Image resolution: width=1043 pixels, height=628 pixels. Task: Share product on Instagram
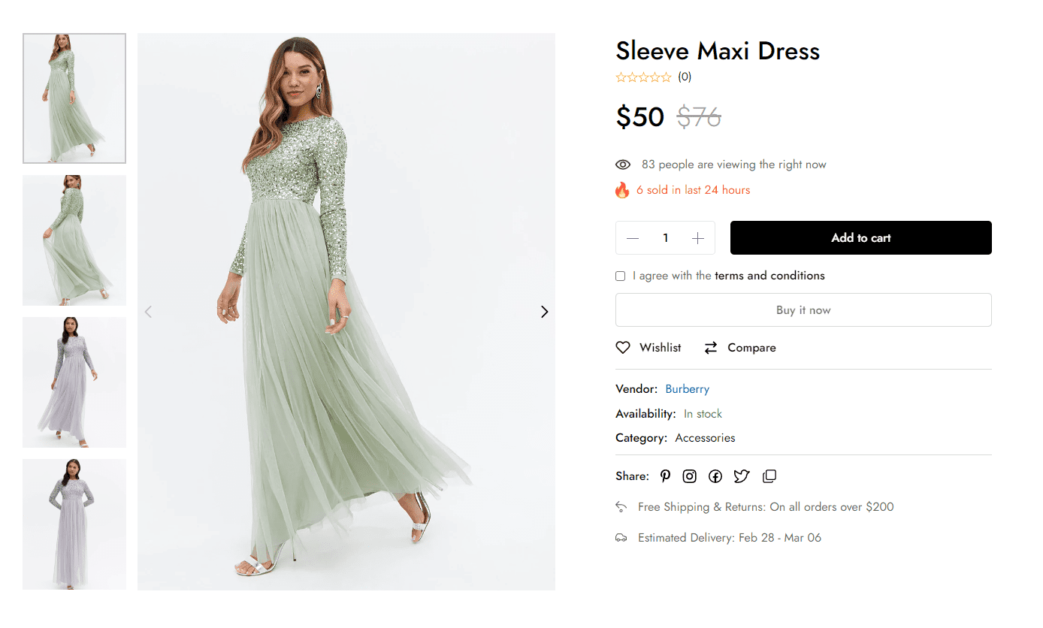[689, 476]
